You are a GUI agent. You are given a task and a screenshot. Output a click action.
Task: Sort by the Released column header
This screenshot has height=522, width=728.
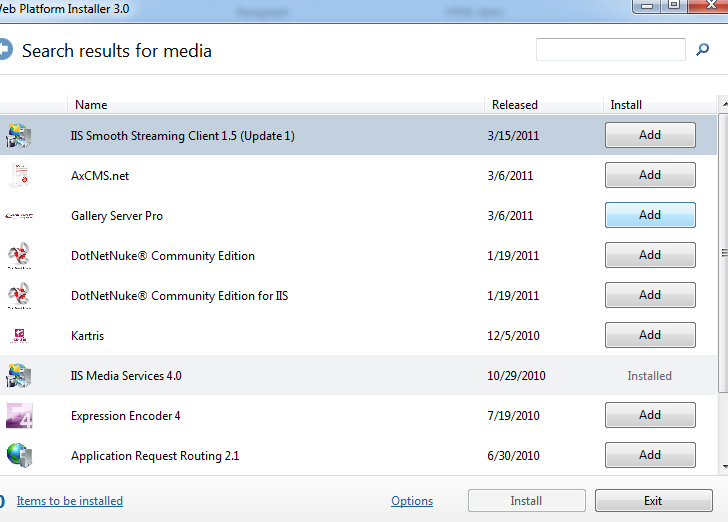pyautogui.click(x=544, y=105)
